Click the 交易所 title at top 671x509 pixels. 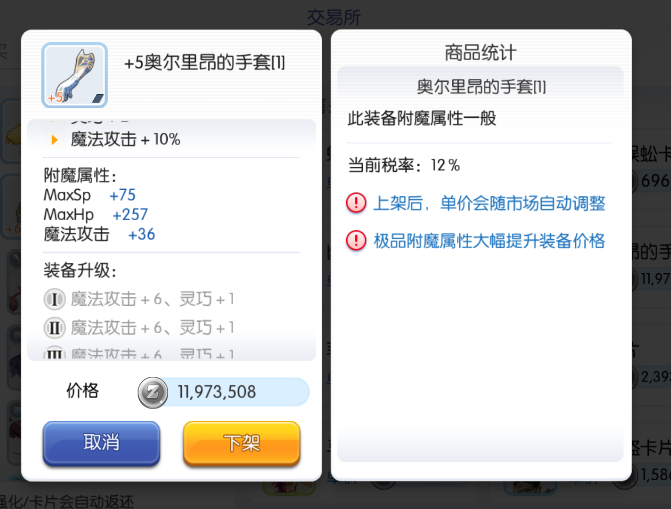tap(334, 17)
